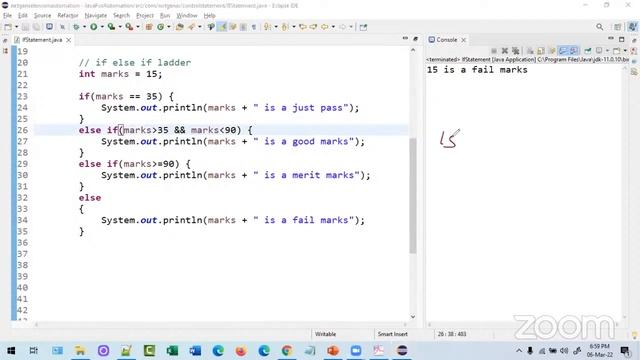Open Zoom app from the taskbar
The height and width of the screenshot is (360, 640).
click(356, 351)
